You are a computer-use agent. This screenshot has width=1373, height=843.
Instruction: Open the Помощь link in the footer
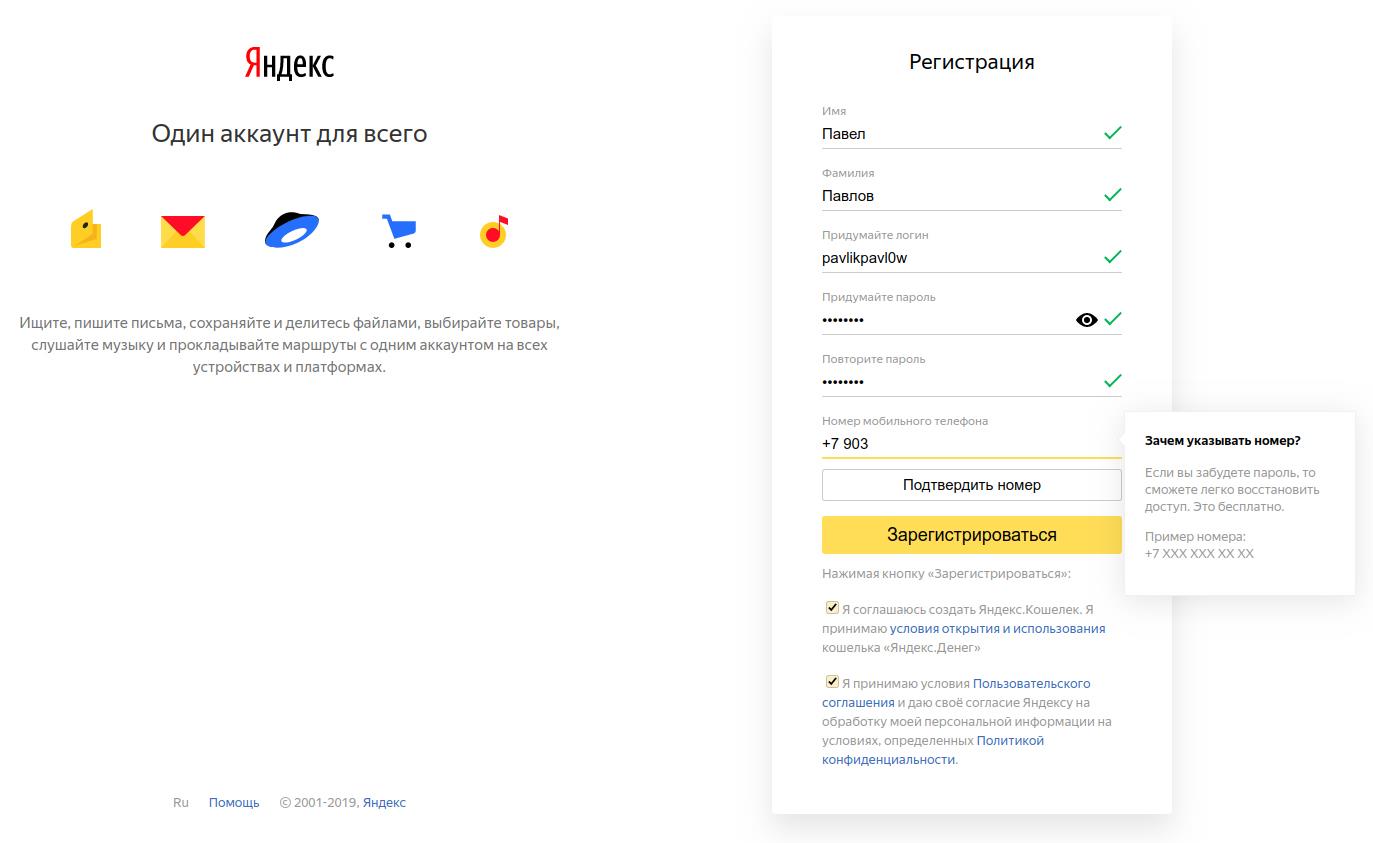234,802
